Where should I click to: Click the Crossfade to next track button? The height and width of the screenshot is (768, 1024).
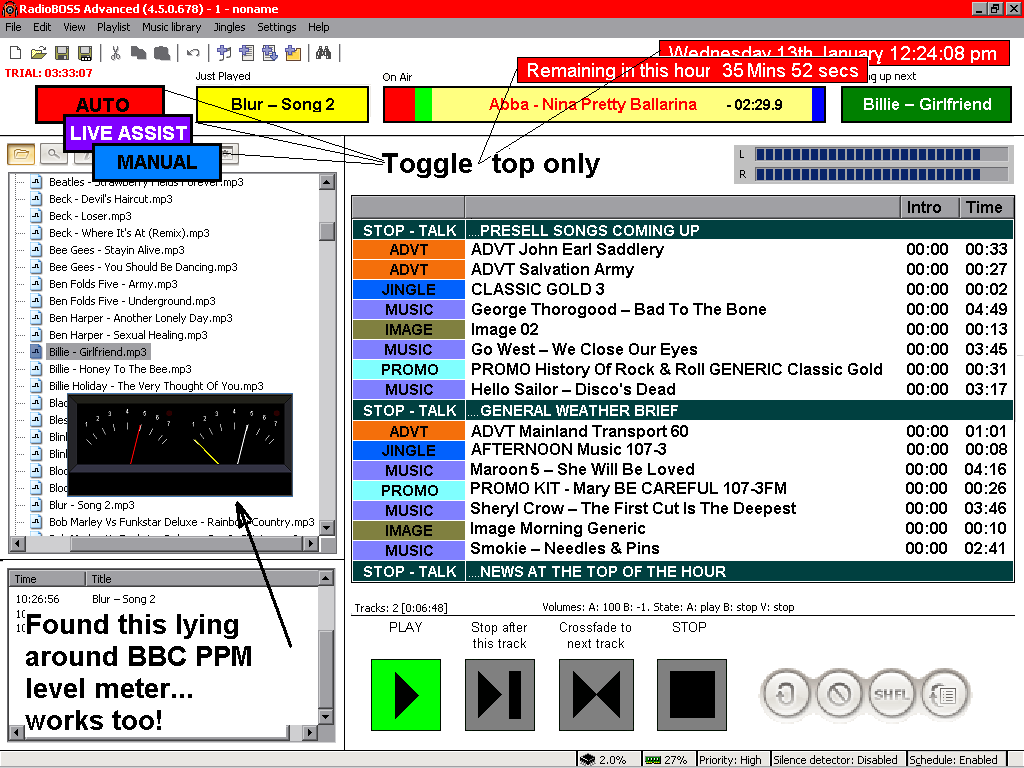(x=596, y=695)
